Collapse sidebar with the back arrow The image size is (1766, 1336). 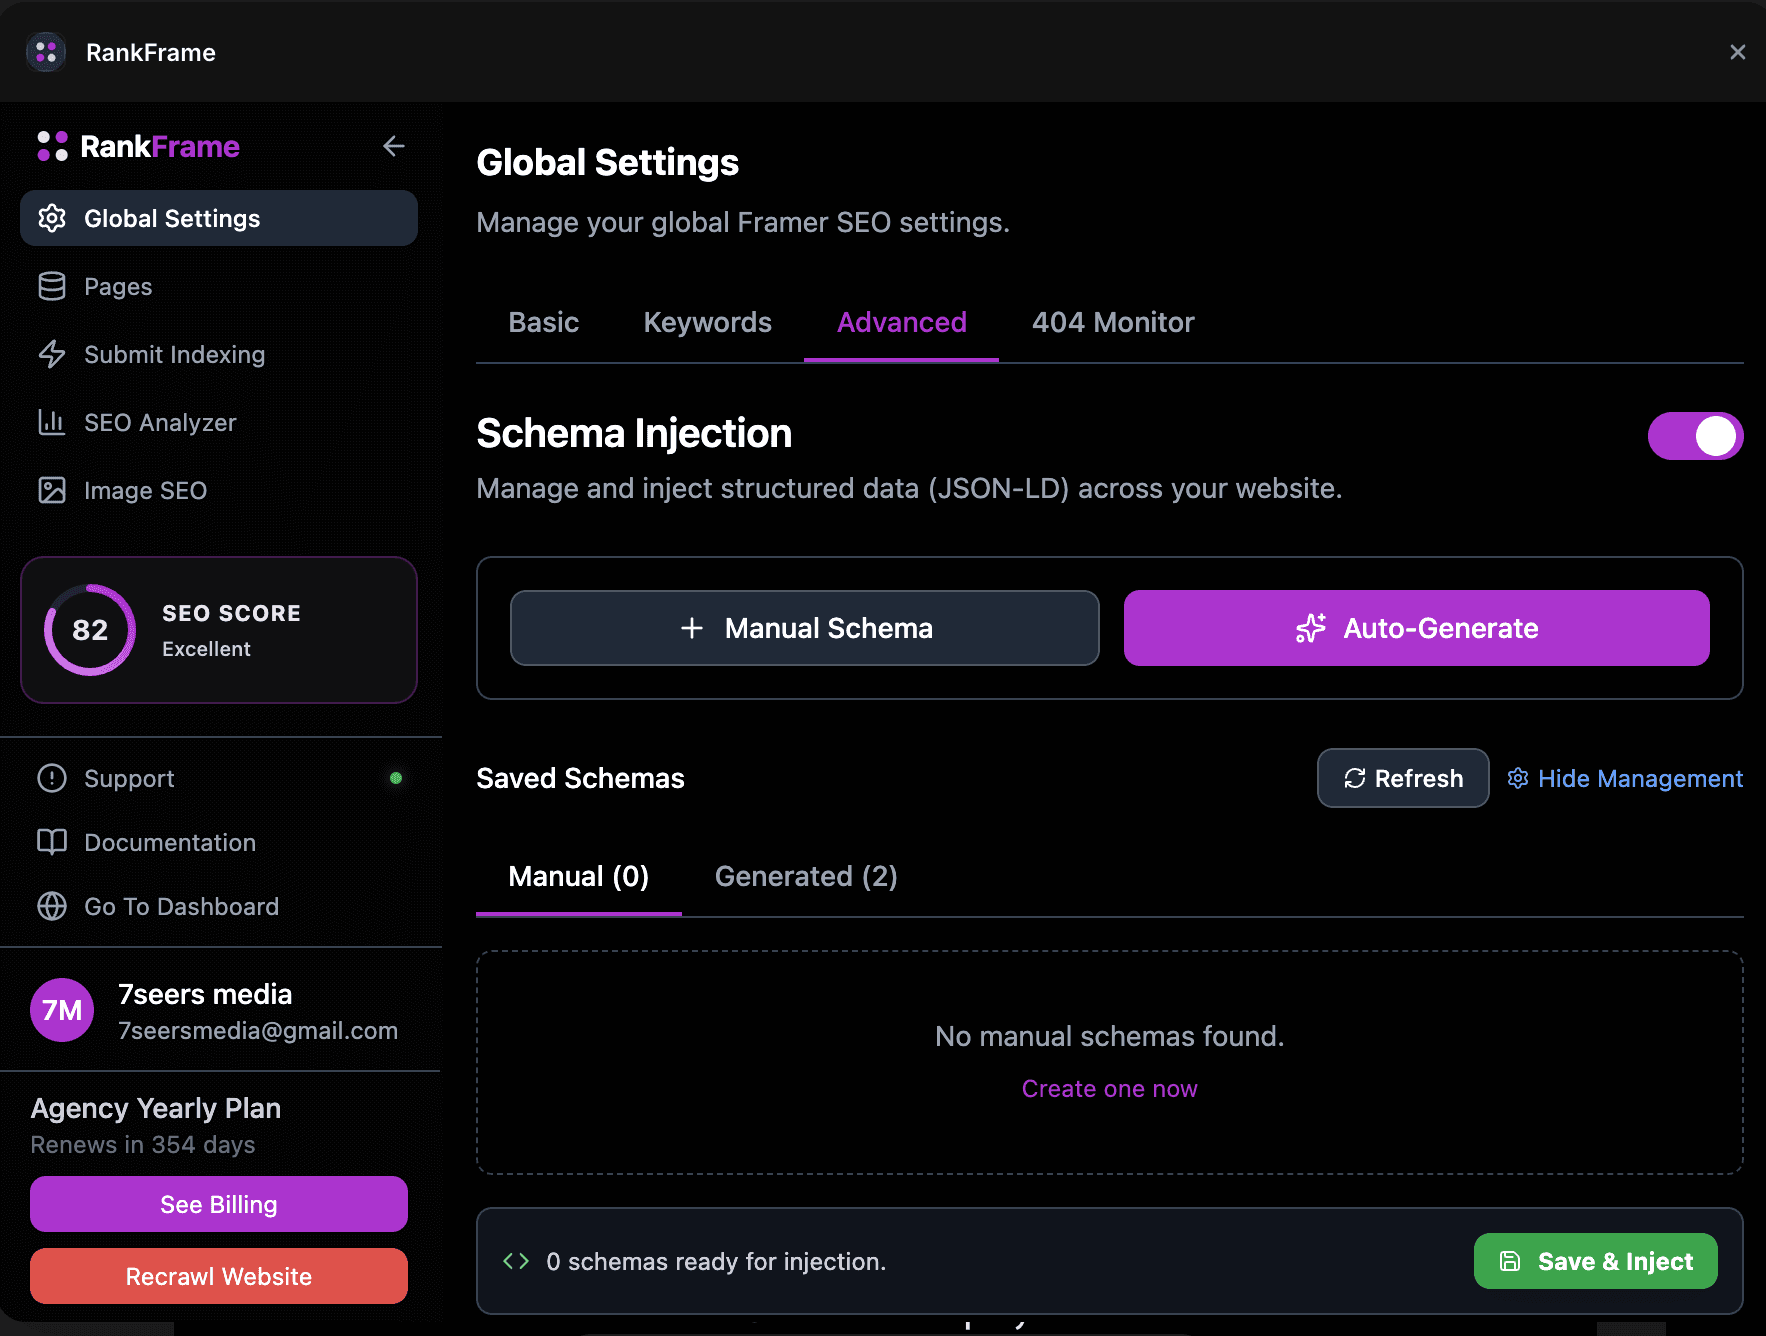click(x=394, y=146)
